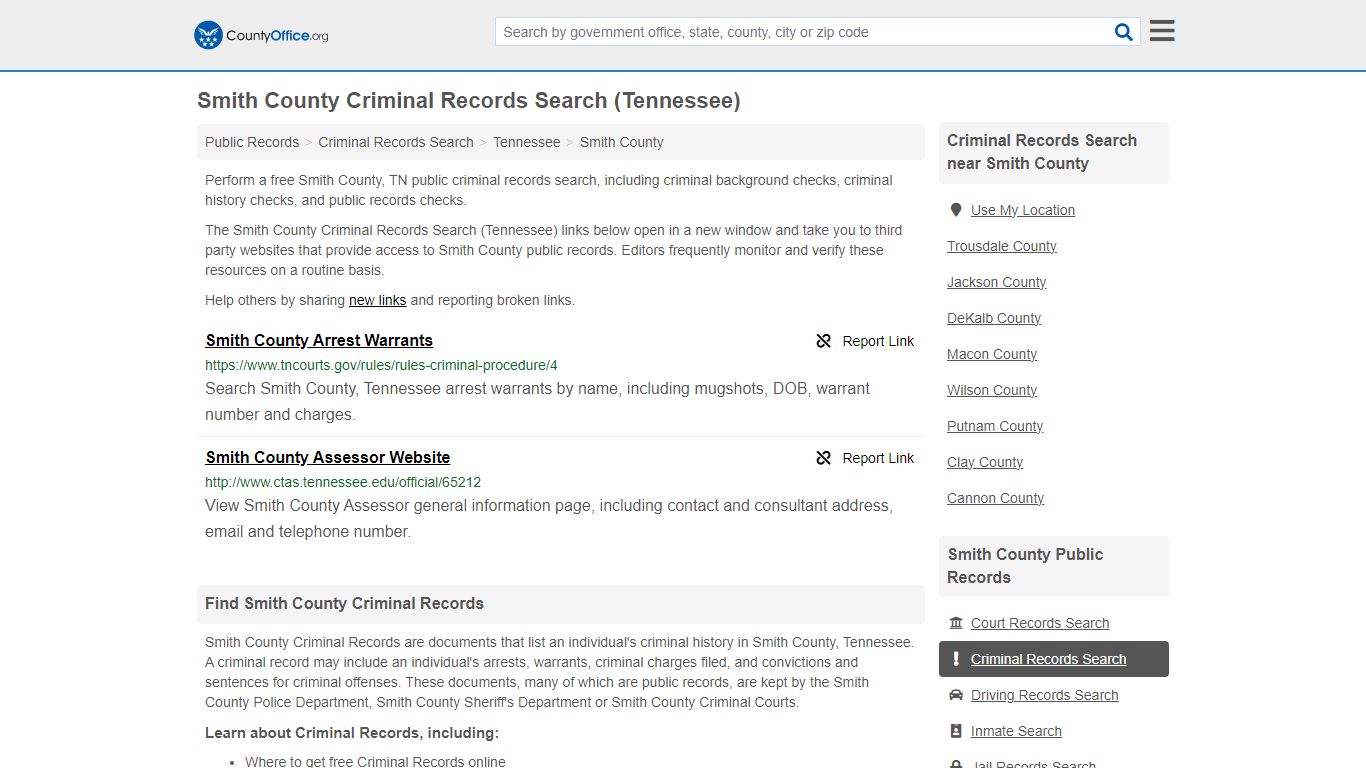
Task: Open Putnam County link
Action: [995, 426]
